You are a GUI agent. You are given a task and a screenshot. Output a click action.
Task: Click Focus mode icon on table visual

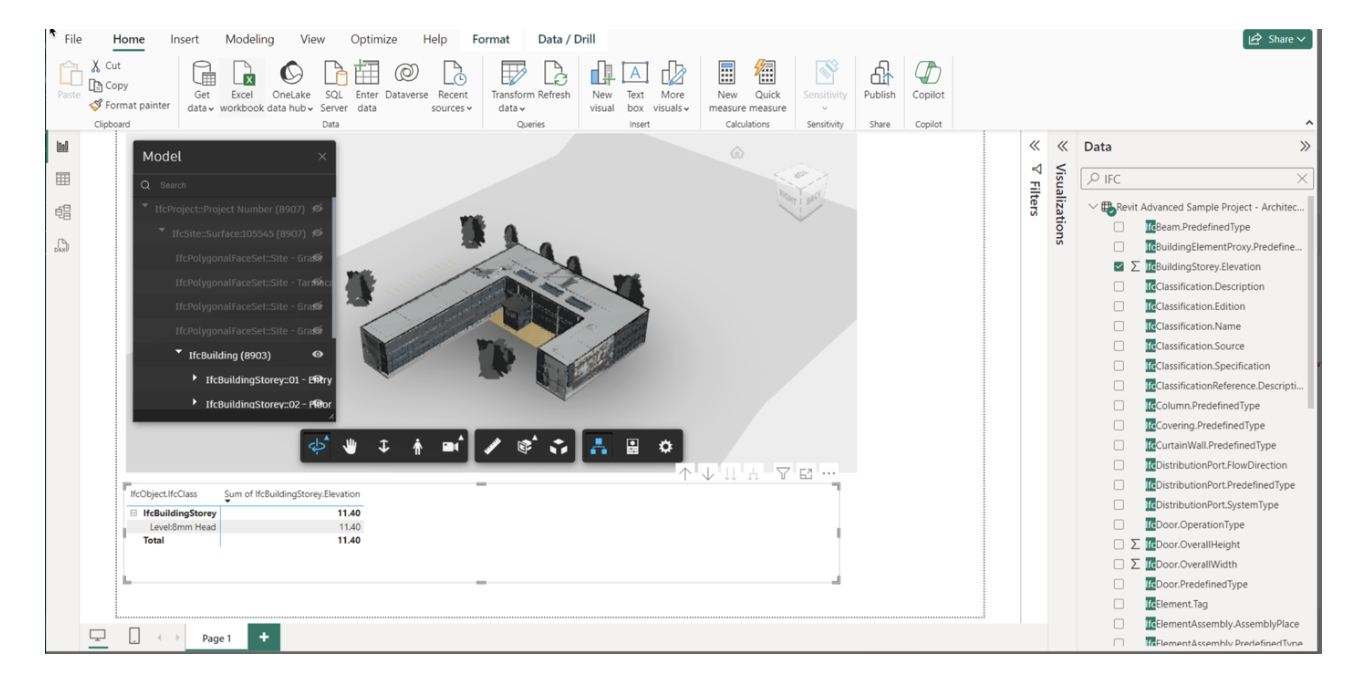pos(806,474)
